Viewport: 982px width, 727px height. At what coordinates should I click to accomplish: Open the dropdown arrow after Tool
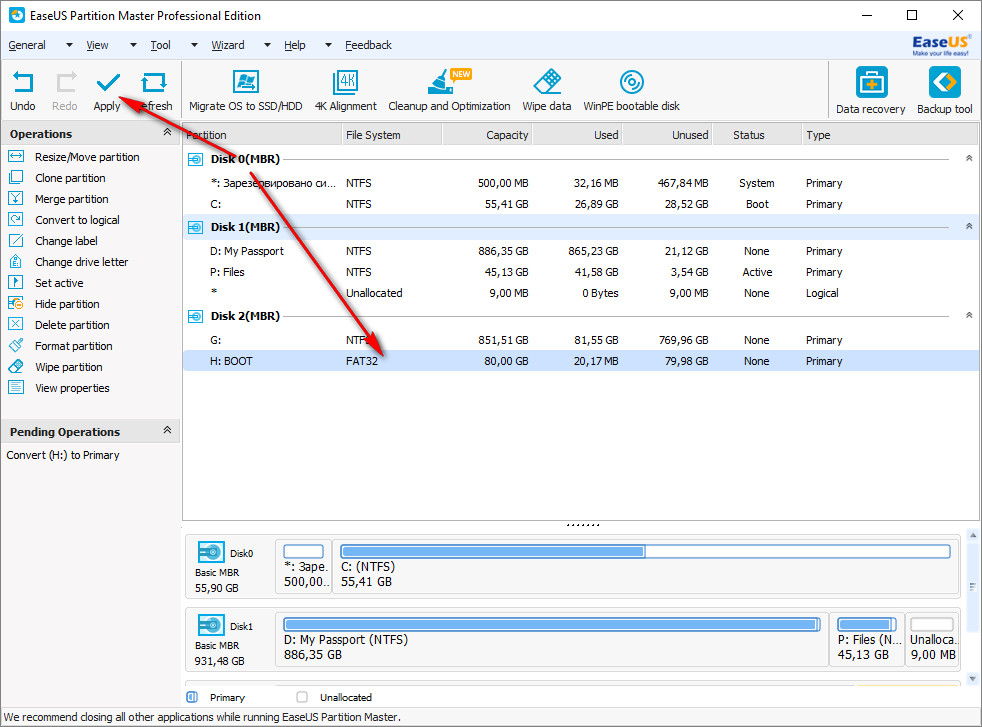click(194, 45)
